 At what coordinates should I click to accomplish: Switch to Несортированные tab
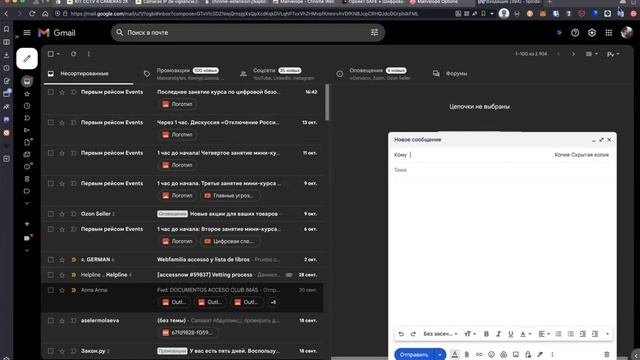coord(89,74)
